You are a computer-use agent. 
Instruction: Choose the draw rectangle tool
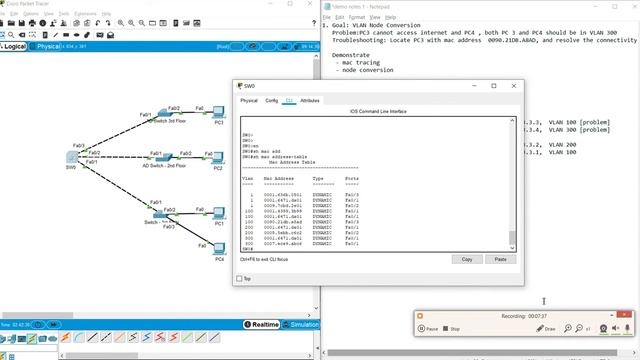click(x=66, y=35)
